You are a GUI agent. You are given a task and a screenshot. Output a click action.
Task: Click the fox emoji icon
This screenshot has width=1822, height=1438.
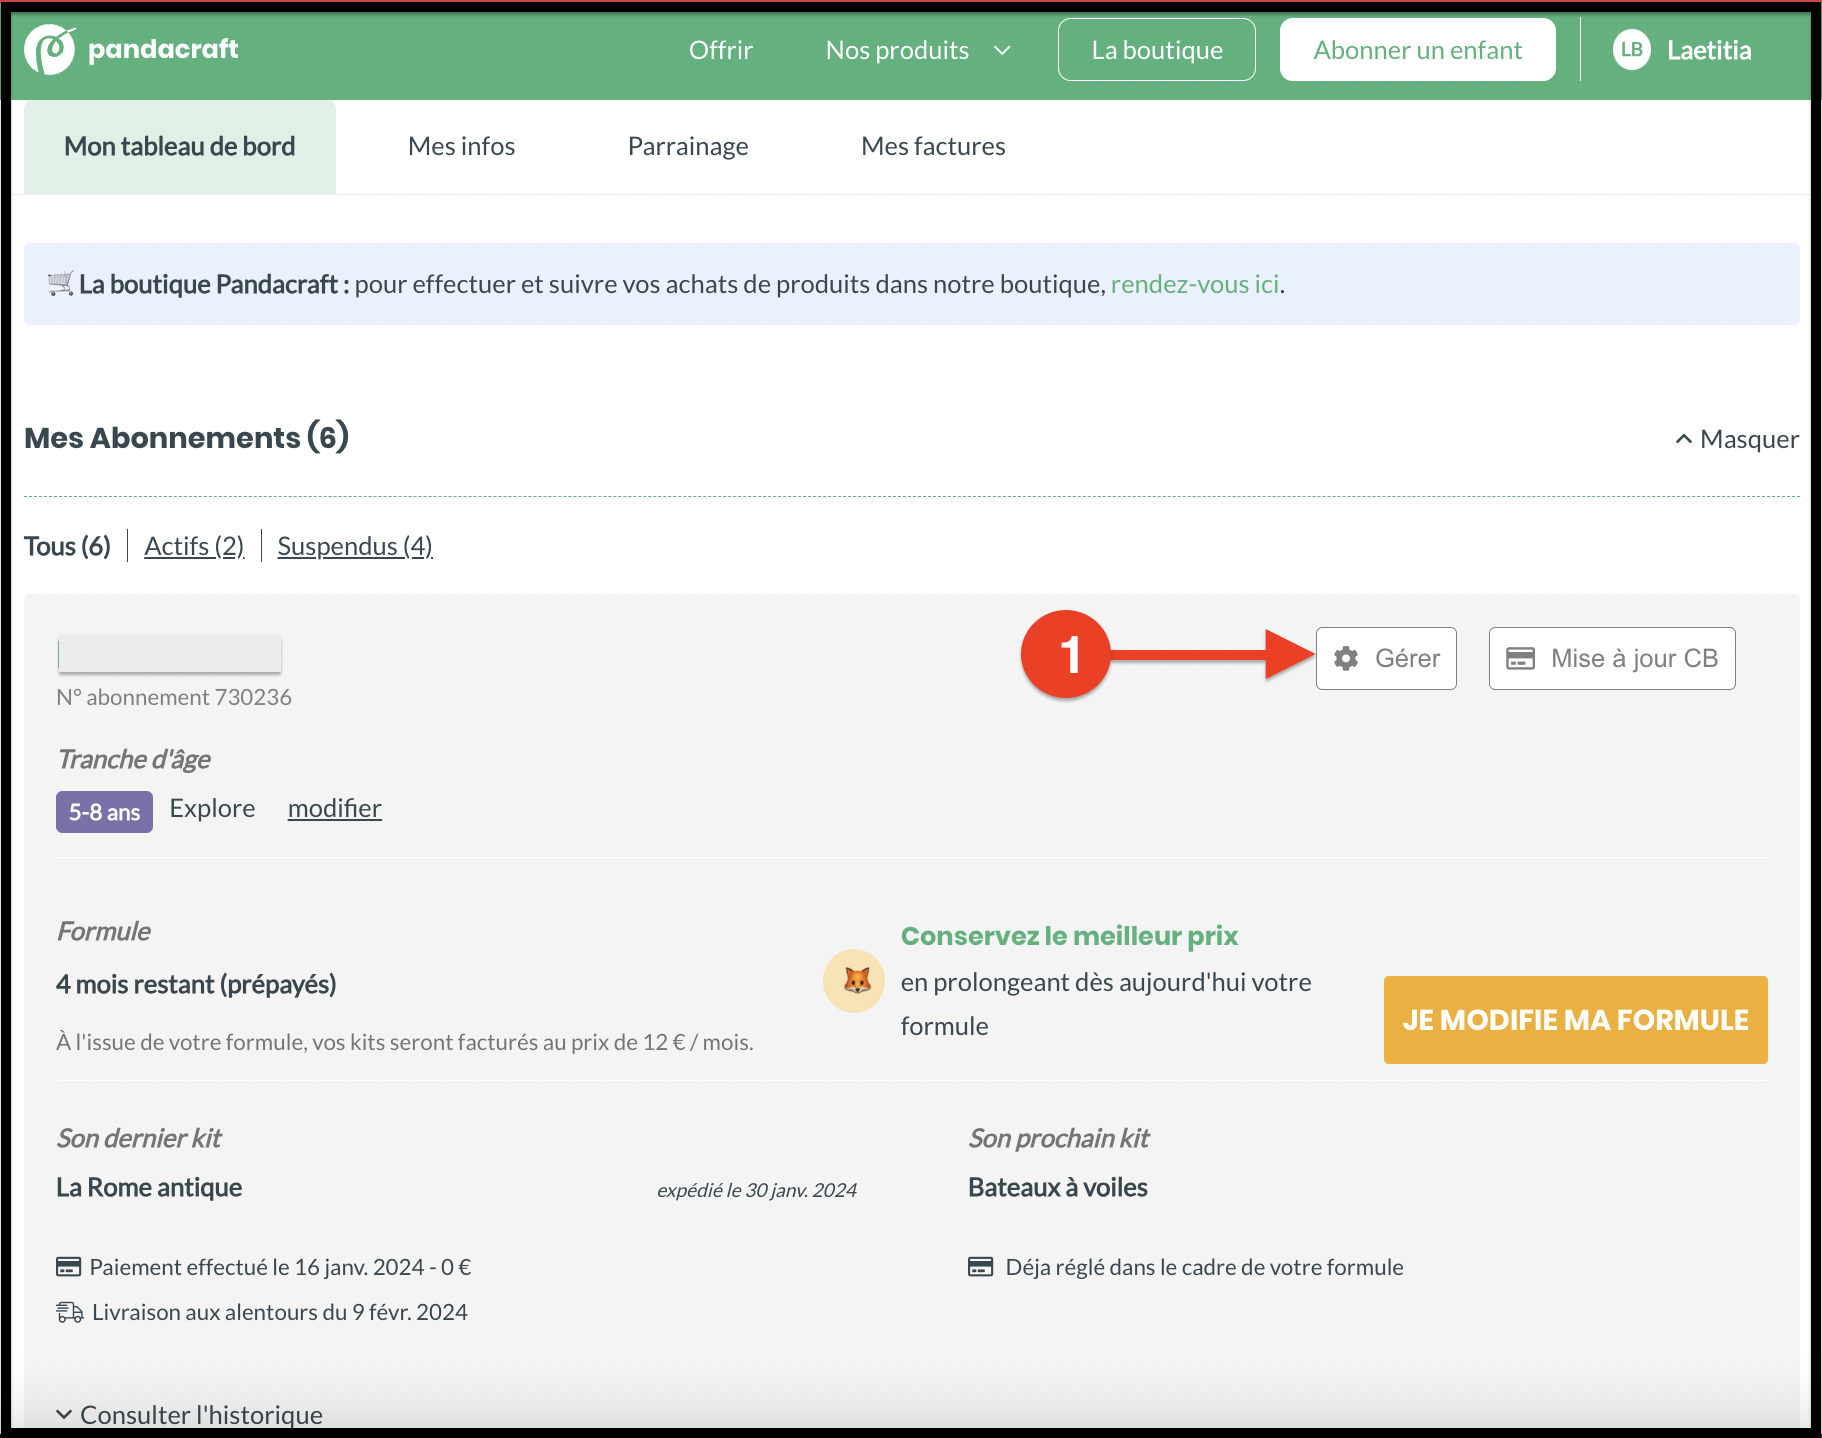pos(855,981)
